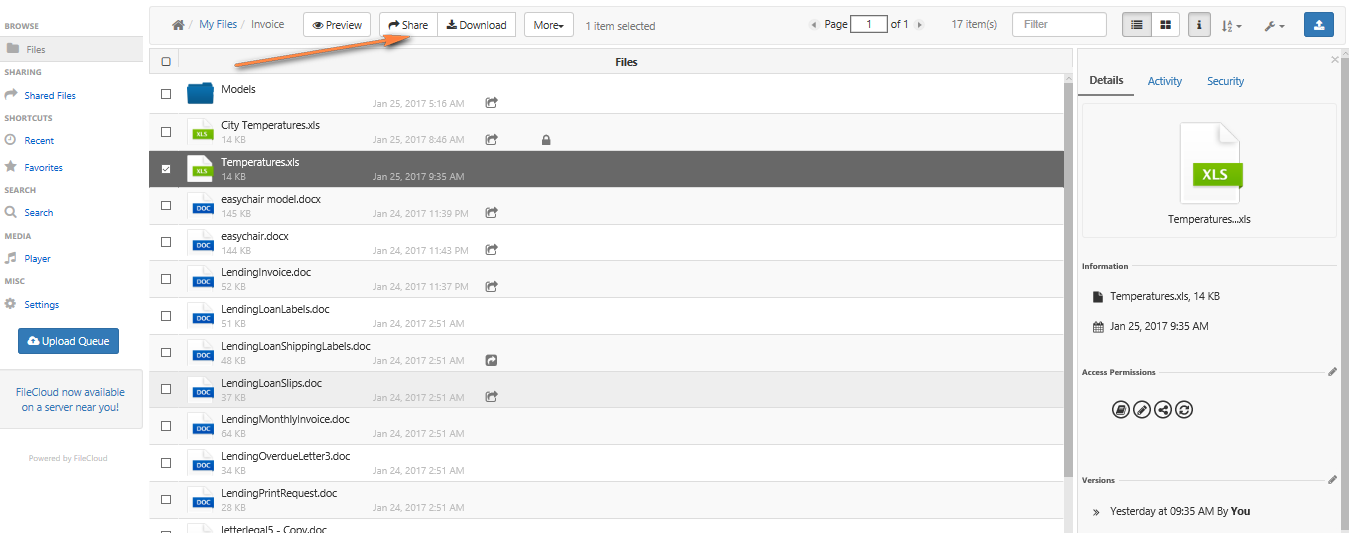Open Settings in sidebar
The image size is (1349, 533).
point(42,305)
